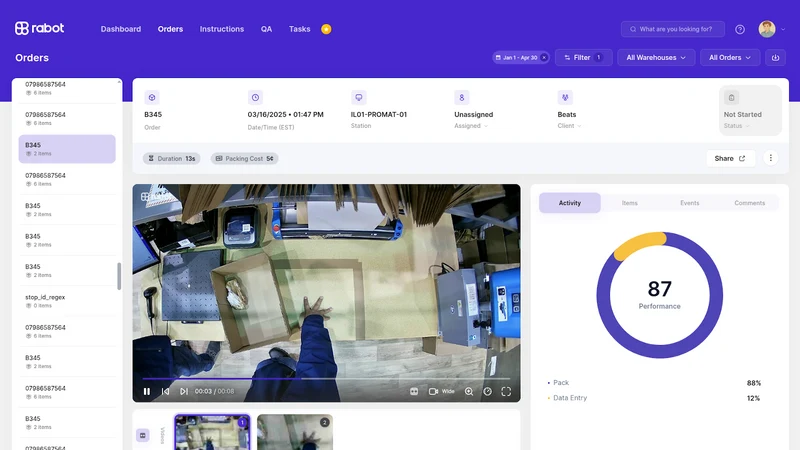This screenshot has height=450, width=800.
Task: Skip to previous video clip
Action: click(165, 391)
